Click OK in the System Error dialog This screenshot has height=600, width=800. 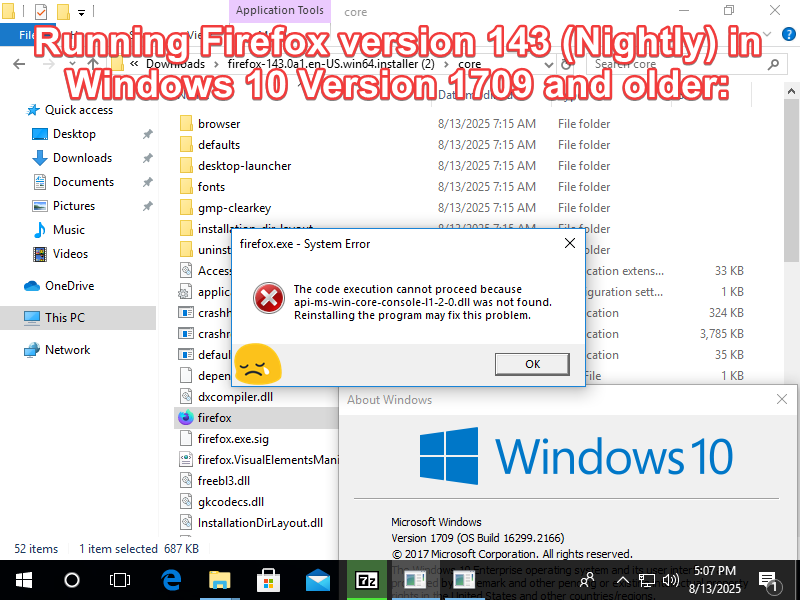click(x=532, y=364)
